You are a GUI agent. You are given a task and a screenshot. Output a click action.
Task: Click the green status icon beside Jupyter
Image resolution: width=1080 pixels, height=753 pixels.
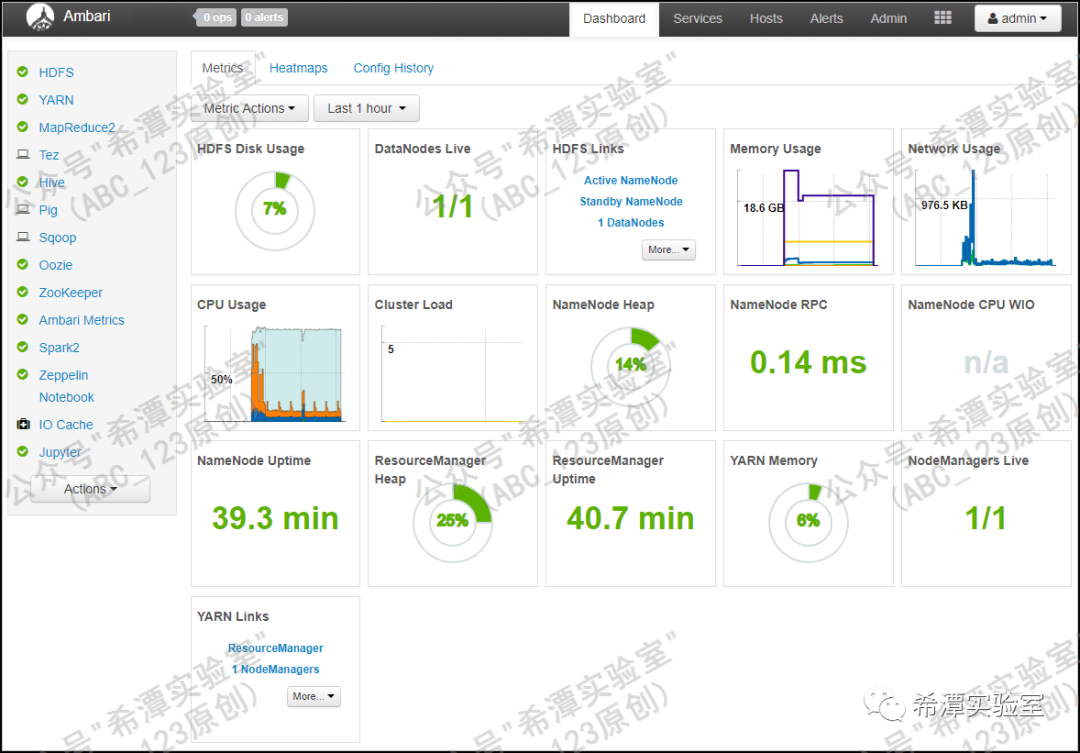(x=23, y=452)
